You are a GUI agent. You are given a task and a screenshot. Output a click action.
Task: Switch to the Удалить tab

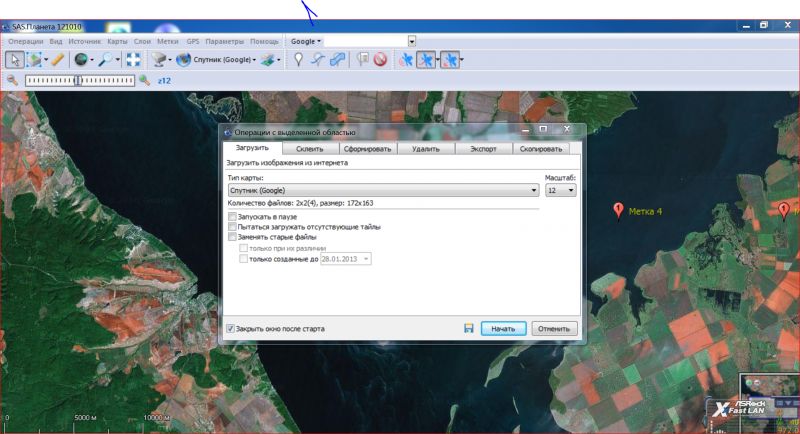[x=426, y=149]
